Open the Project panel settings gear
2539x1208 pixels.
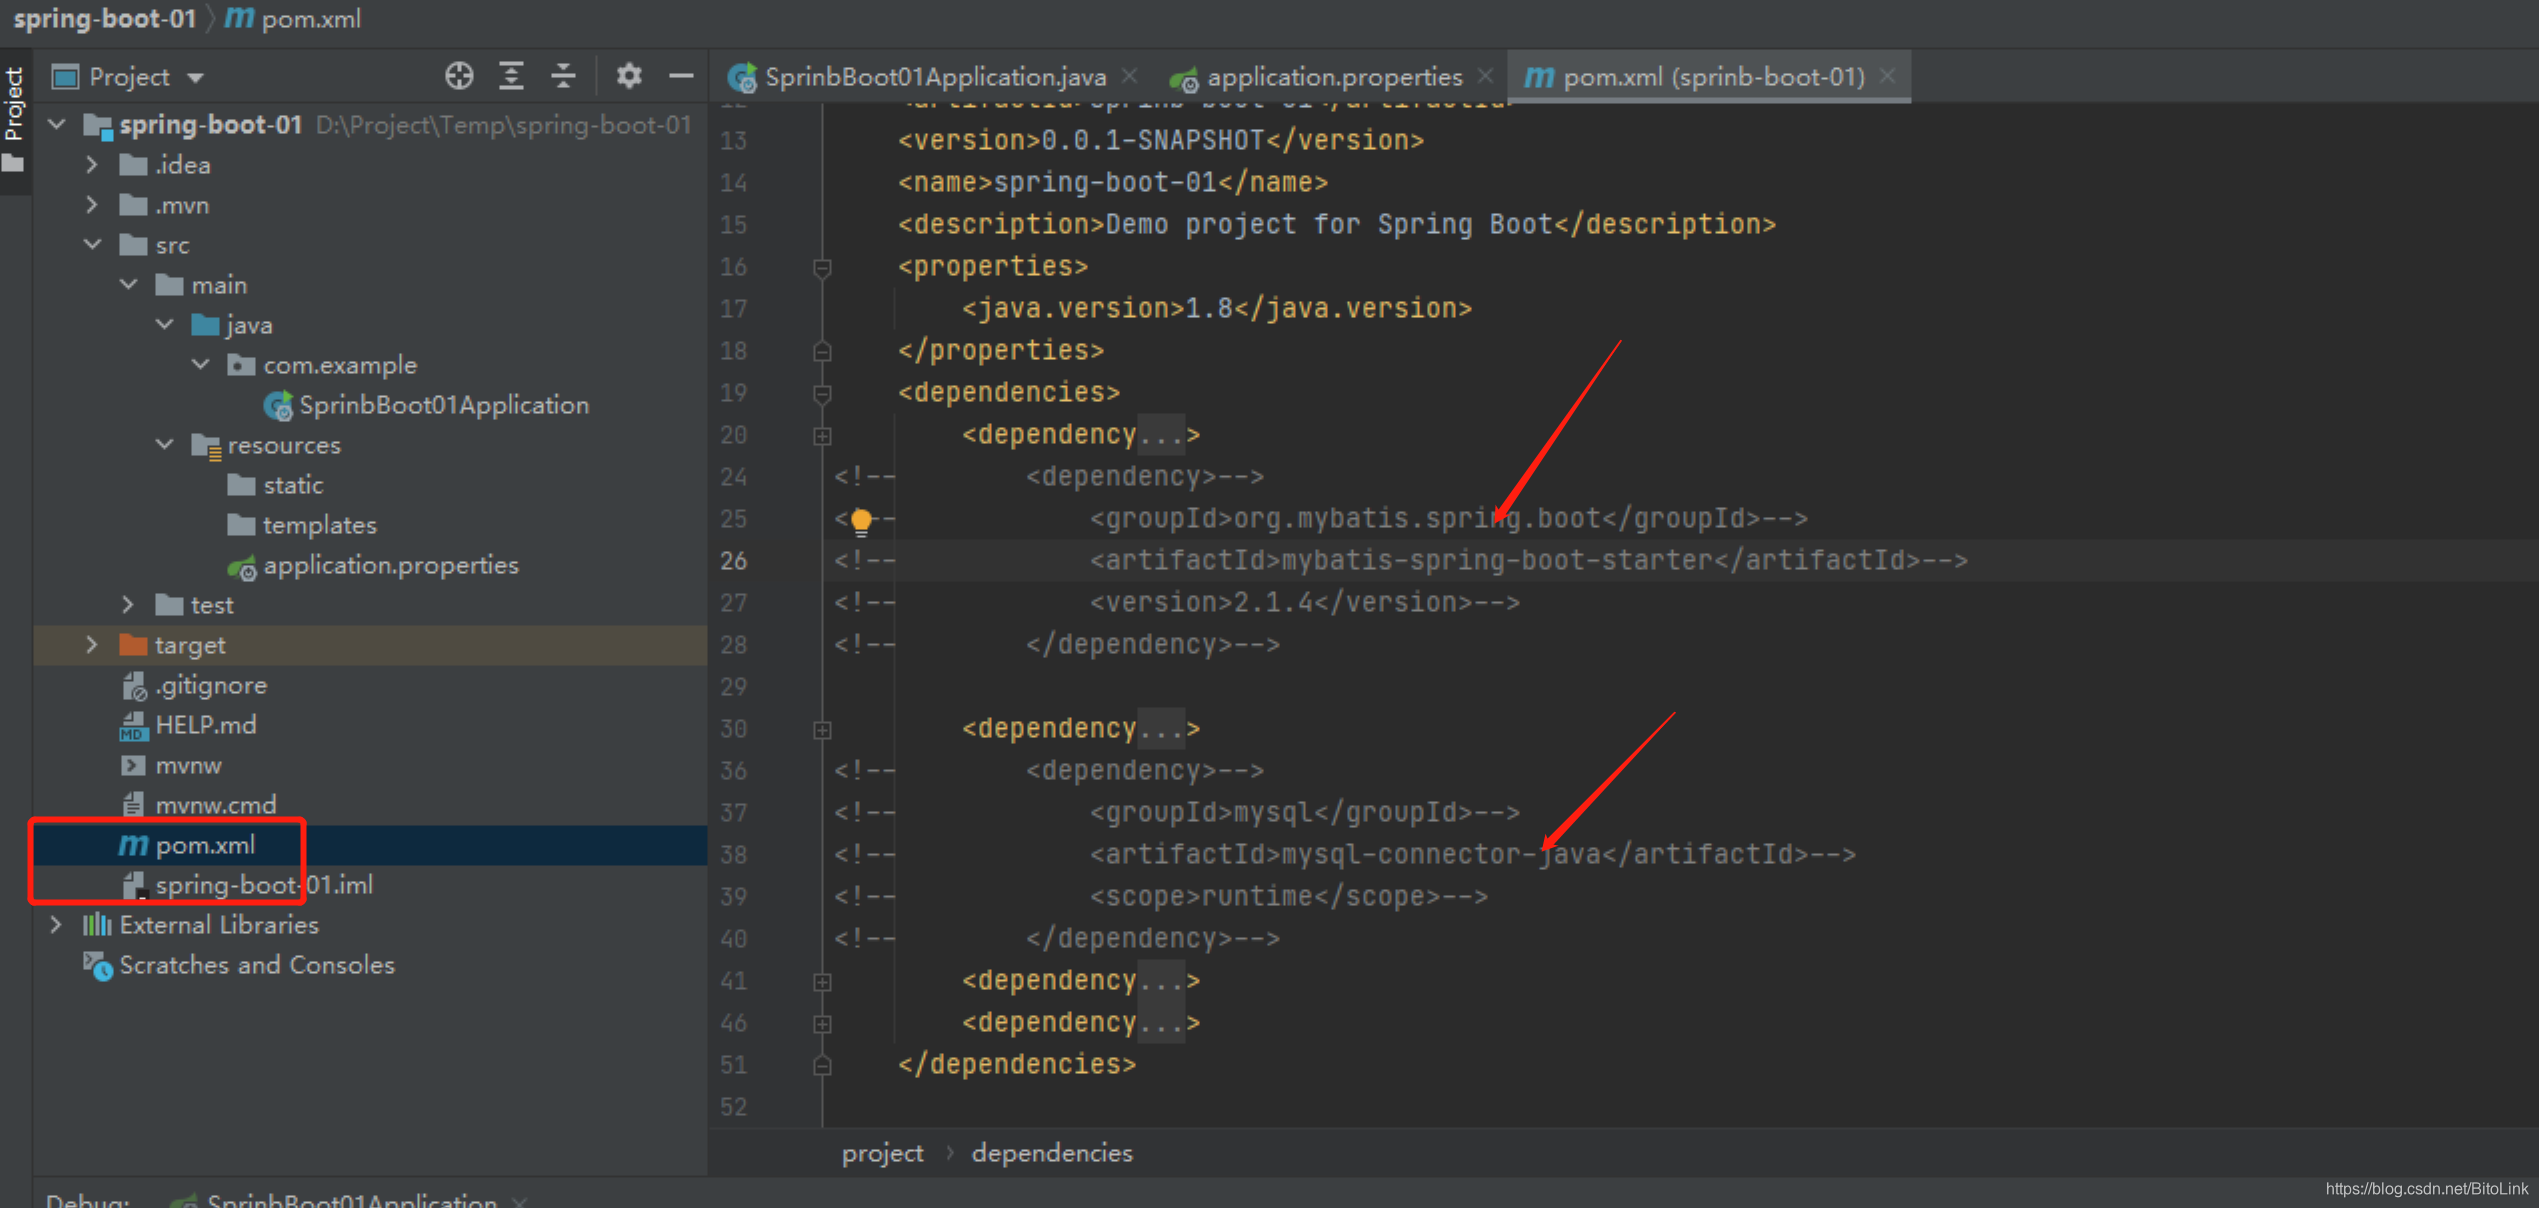pos(628,76)
